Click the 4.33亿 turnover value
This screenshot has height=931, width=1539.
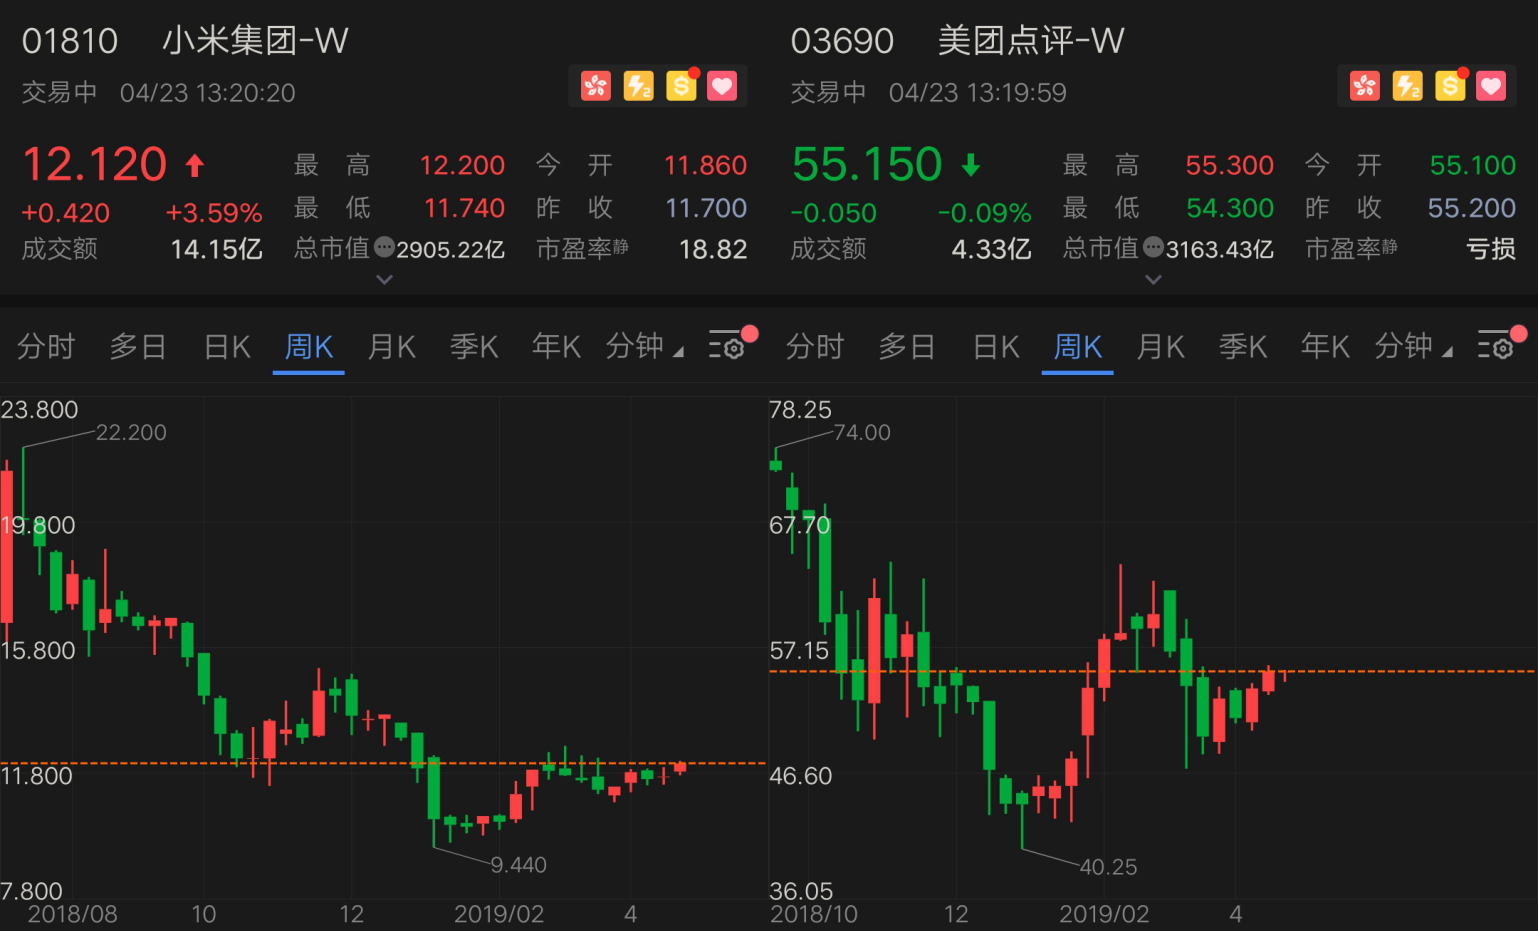pos(991,249)
